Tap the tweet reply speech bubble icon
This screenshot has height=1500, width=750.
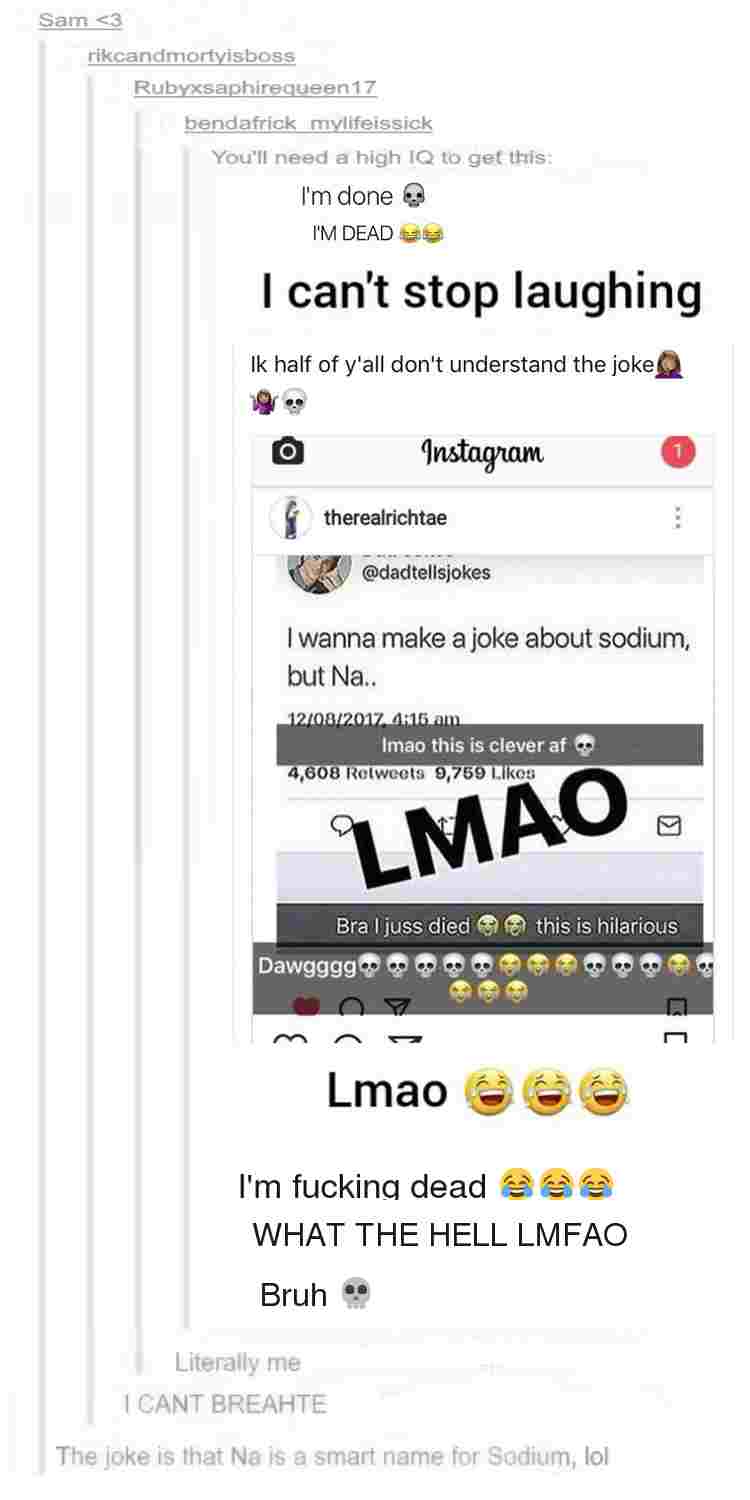(342, 826)
